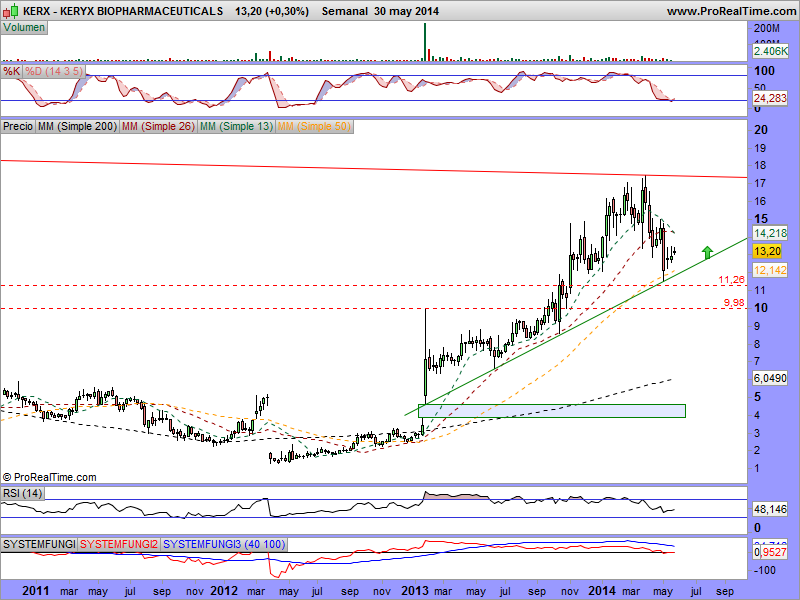The width and height of the screenshot is (800, 600).
Task: Open the Volumen indicator label
Action: (x=24, y=28)
